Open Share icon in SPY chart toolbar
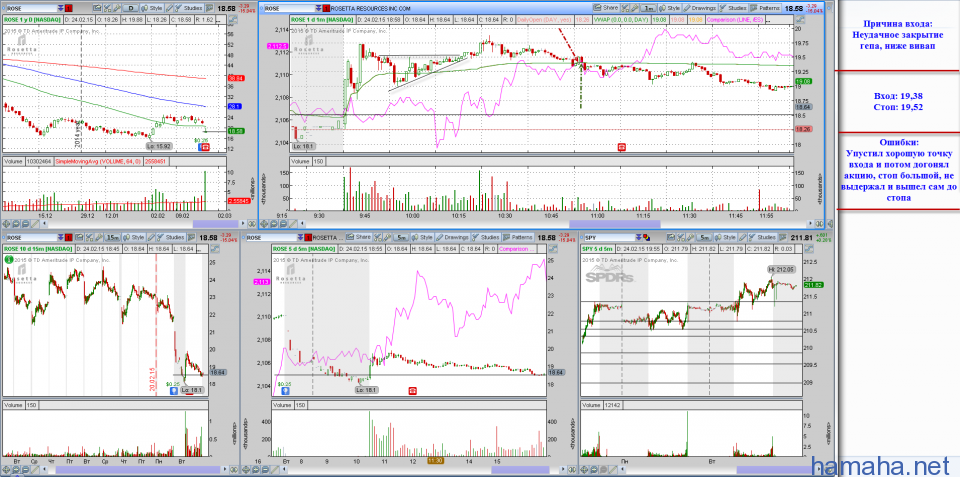This screenshot has width=960, height=477. [671, 238]
